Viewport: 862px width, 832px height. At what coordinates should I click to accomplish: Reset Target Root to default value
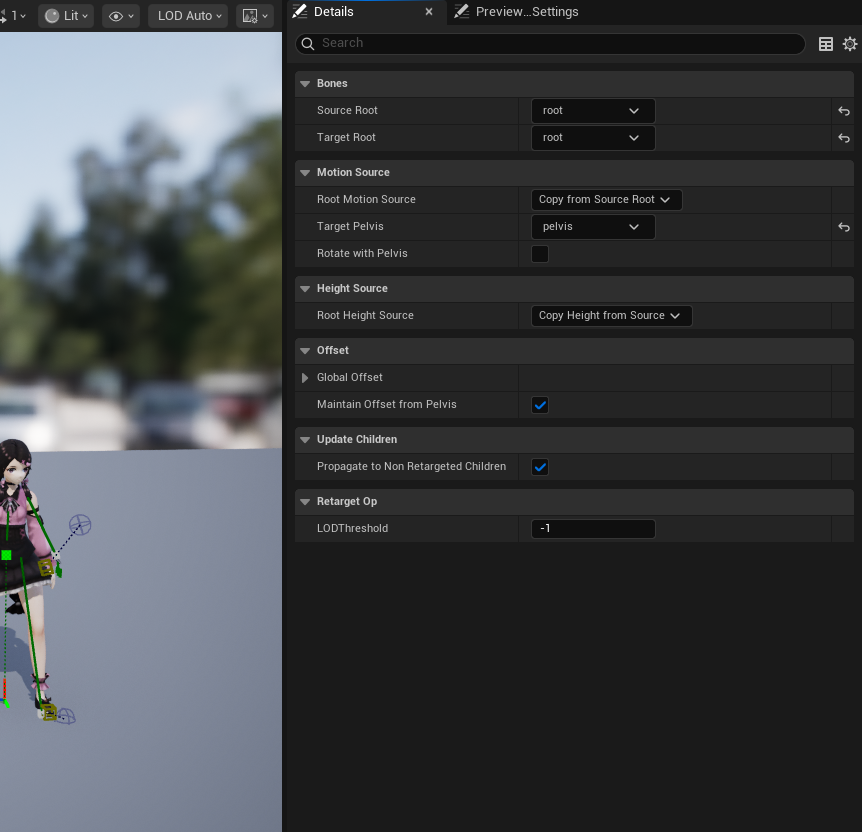[844, 138]
